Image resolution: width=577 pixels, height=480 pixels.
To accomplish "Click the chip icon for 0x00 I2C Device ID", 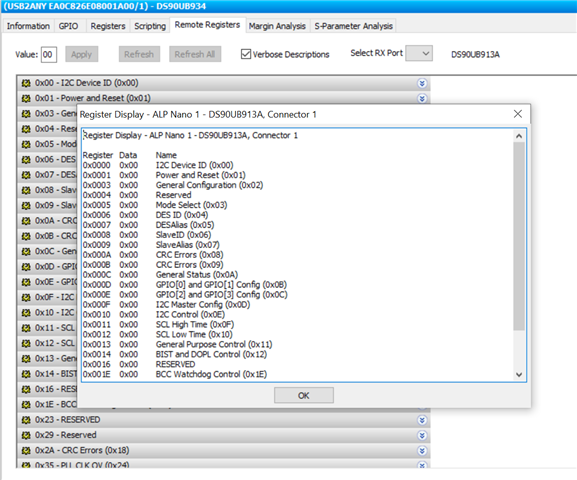I will coord(26,83).
